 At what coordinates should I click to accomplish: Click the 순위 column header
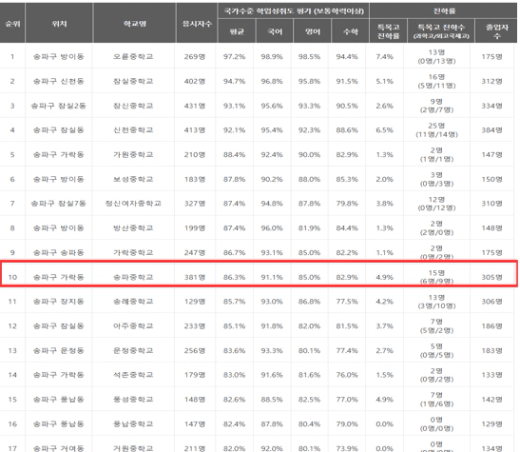pos(12,24)
